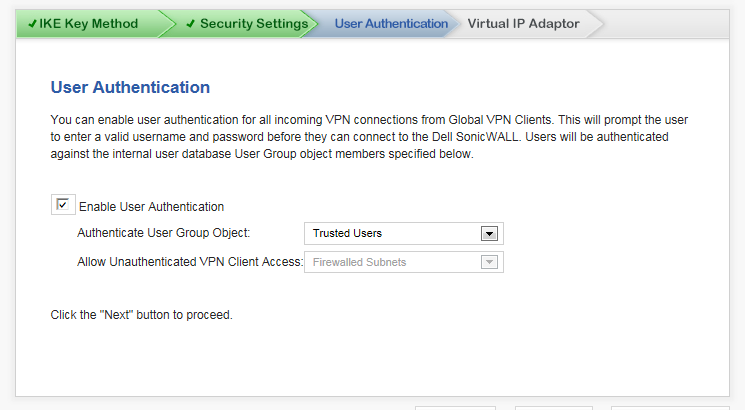Click the 'Enable User Authentication' label text

(151, 207)
